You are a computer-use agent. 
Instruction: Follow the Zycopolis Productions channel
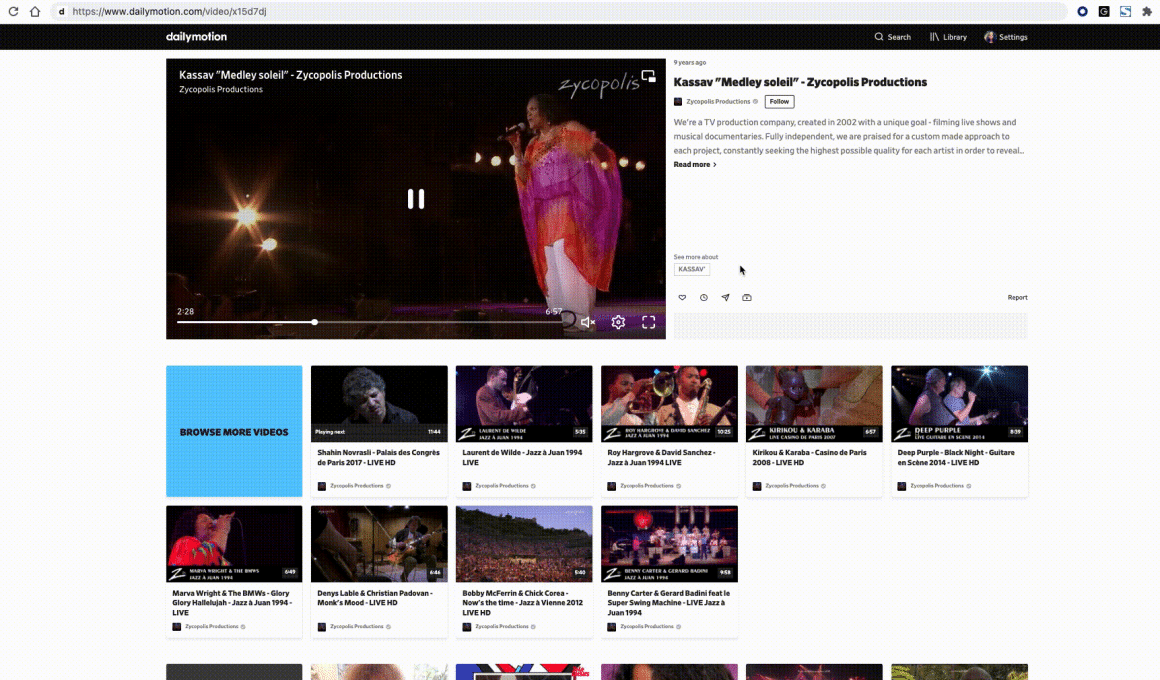coord(779,102)
